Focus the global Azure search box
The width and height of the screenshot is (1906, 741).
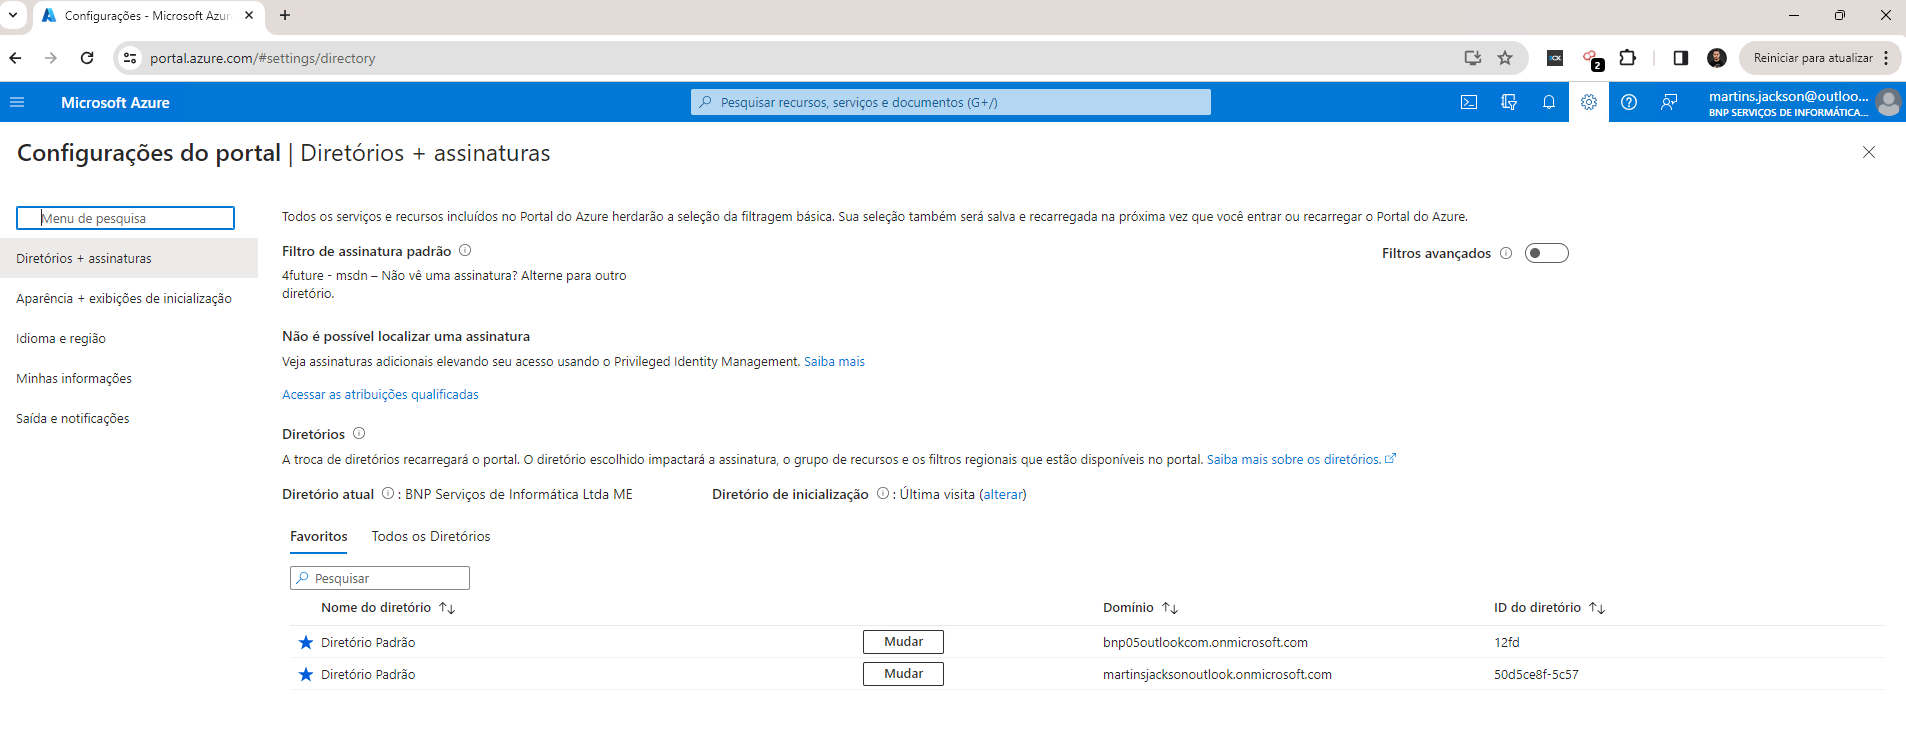point(951,102)
